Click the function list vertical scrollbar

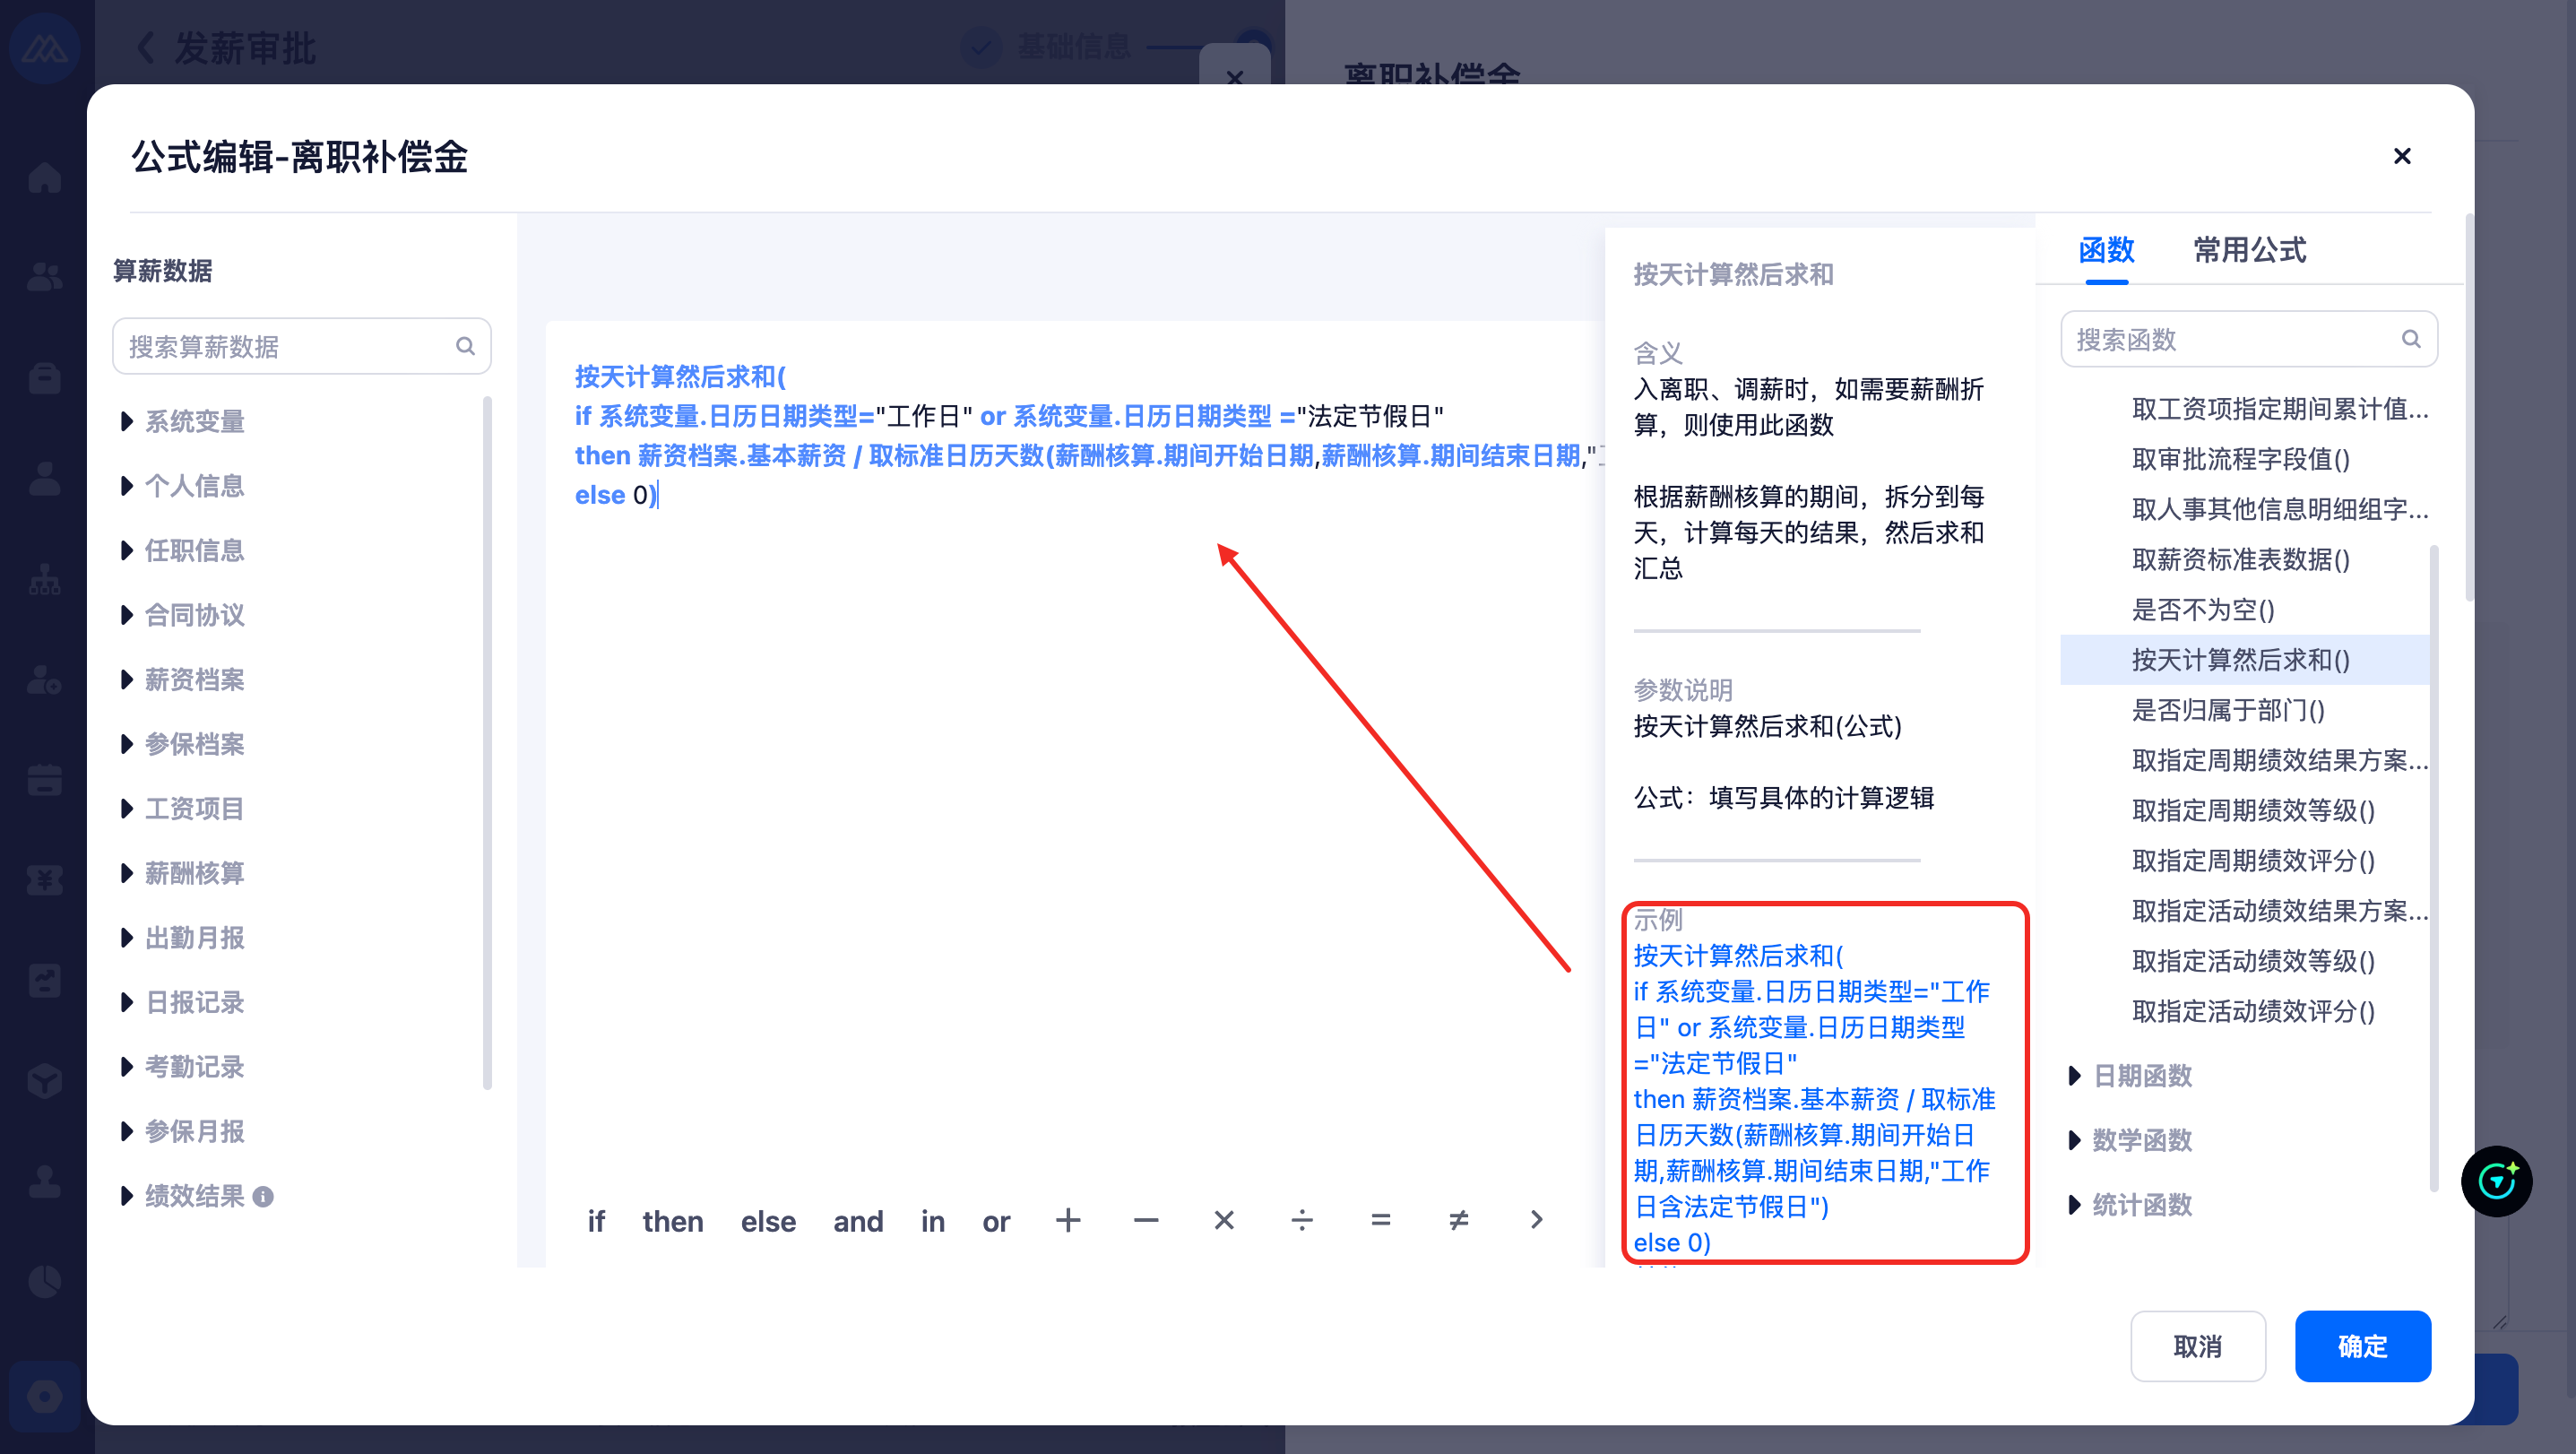[x=2434, y=868]
